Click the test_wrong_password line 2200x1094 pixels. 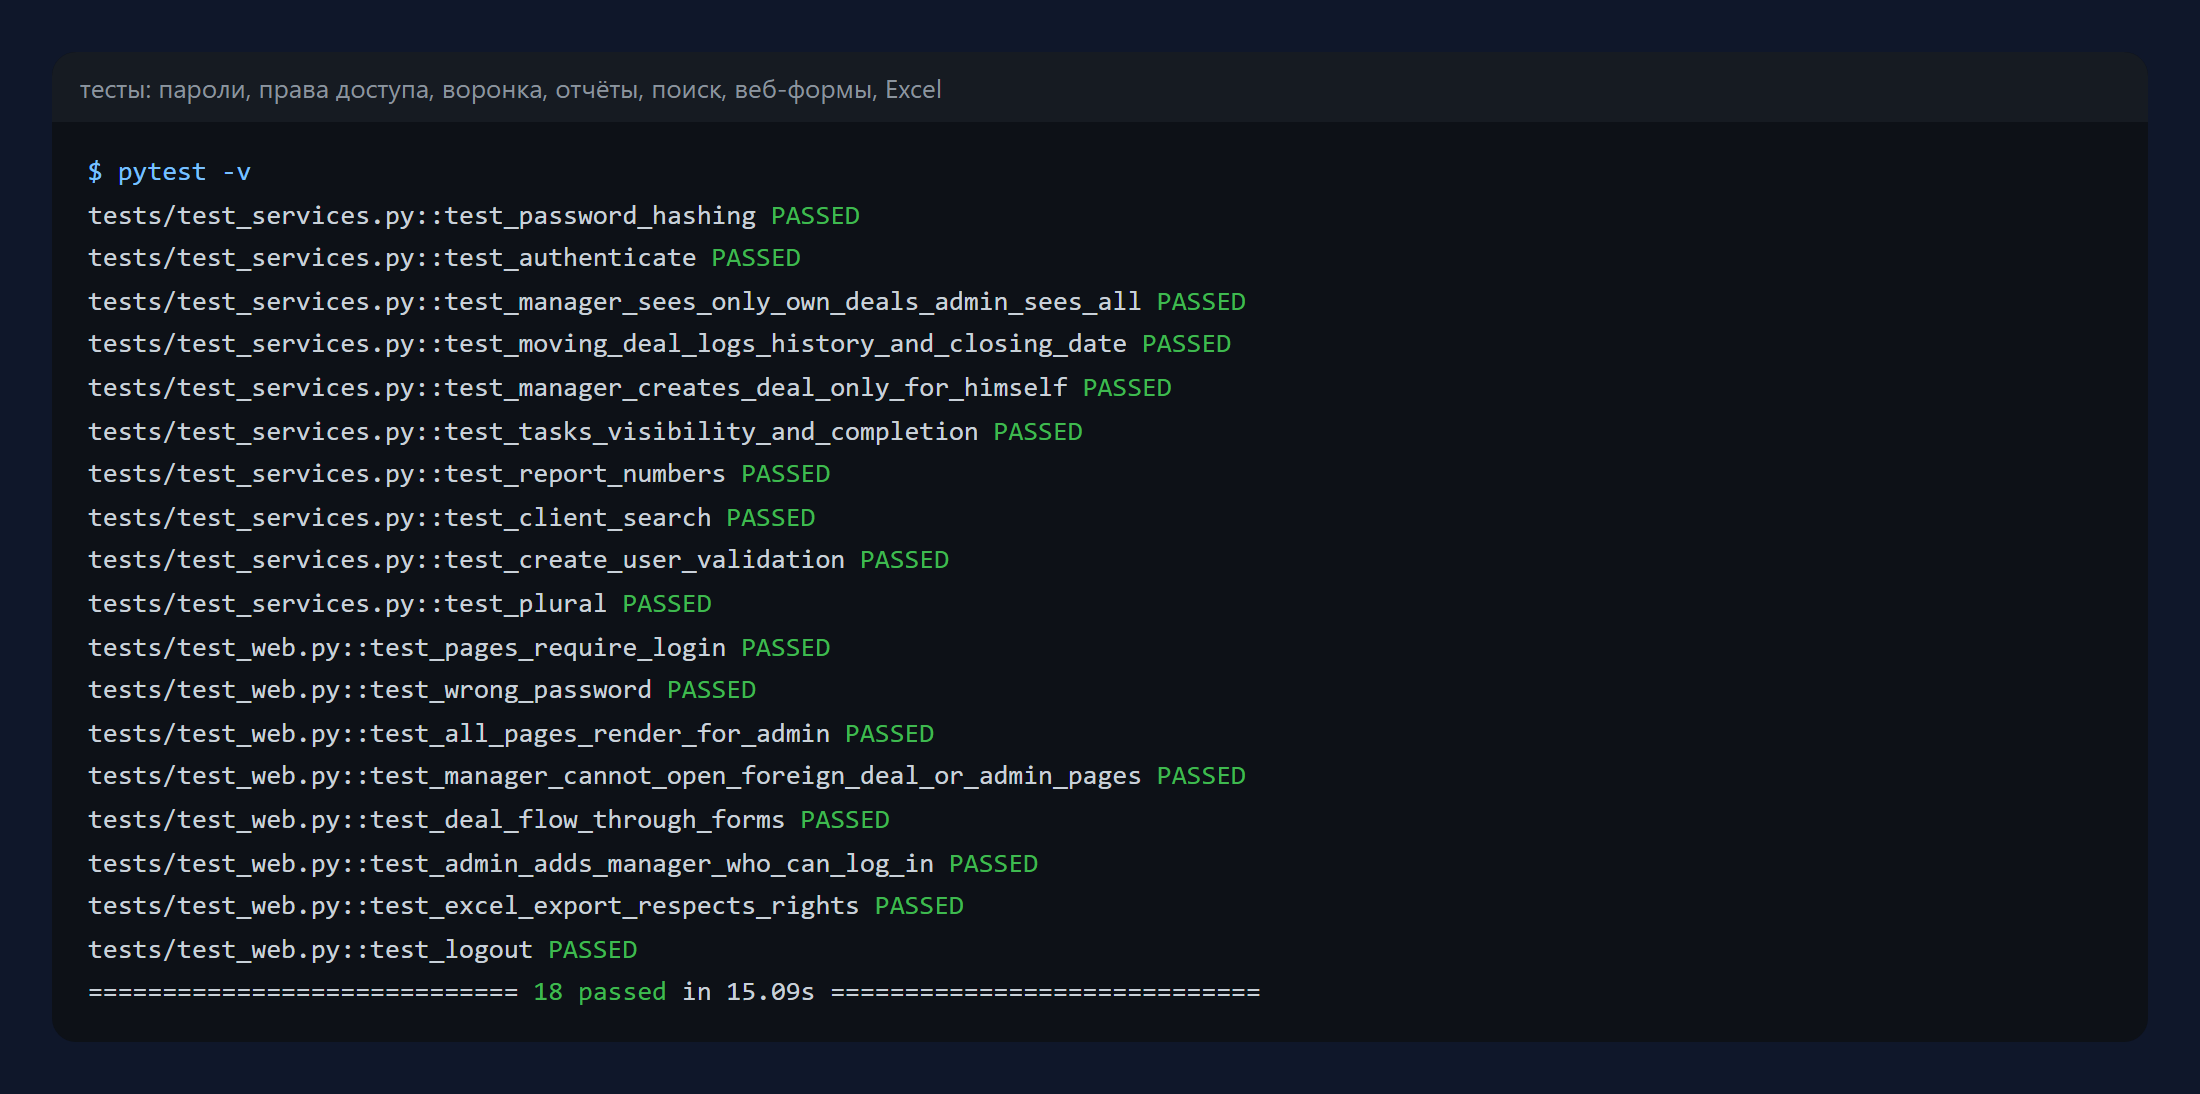[422, 690]
